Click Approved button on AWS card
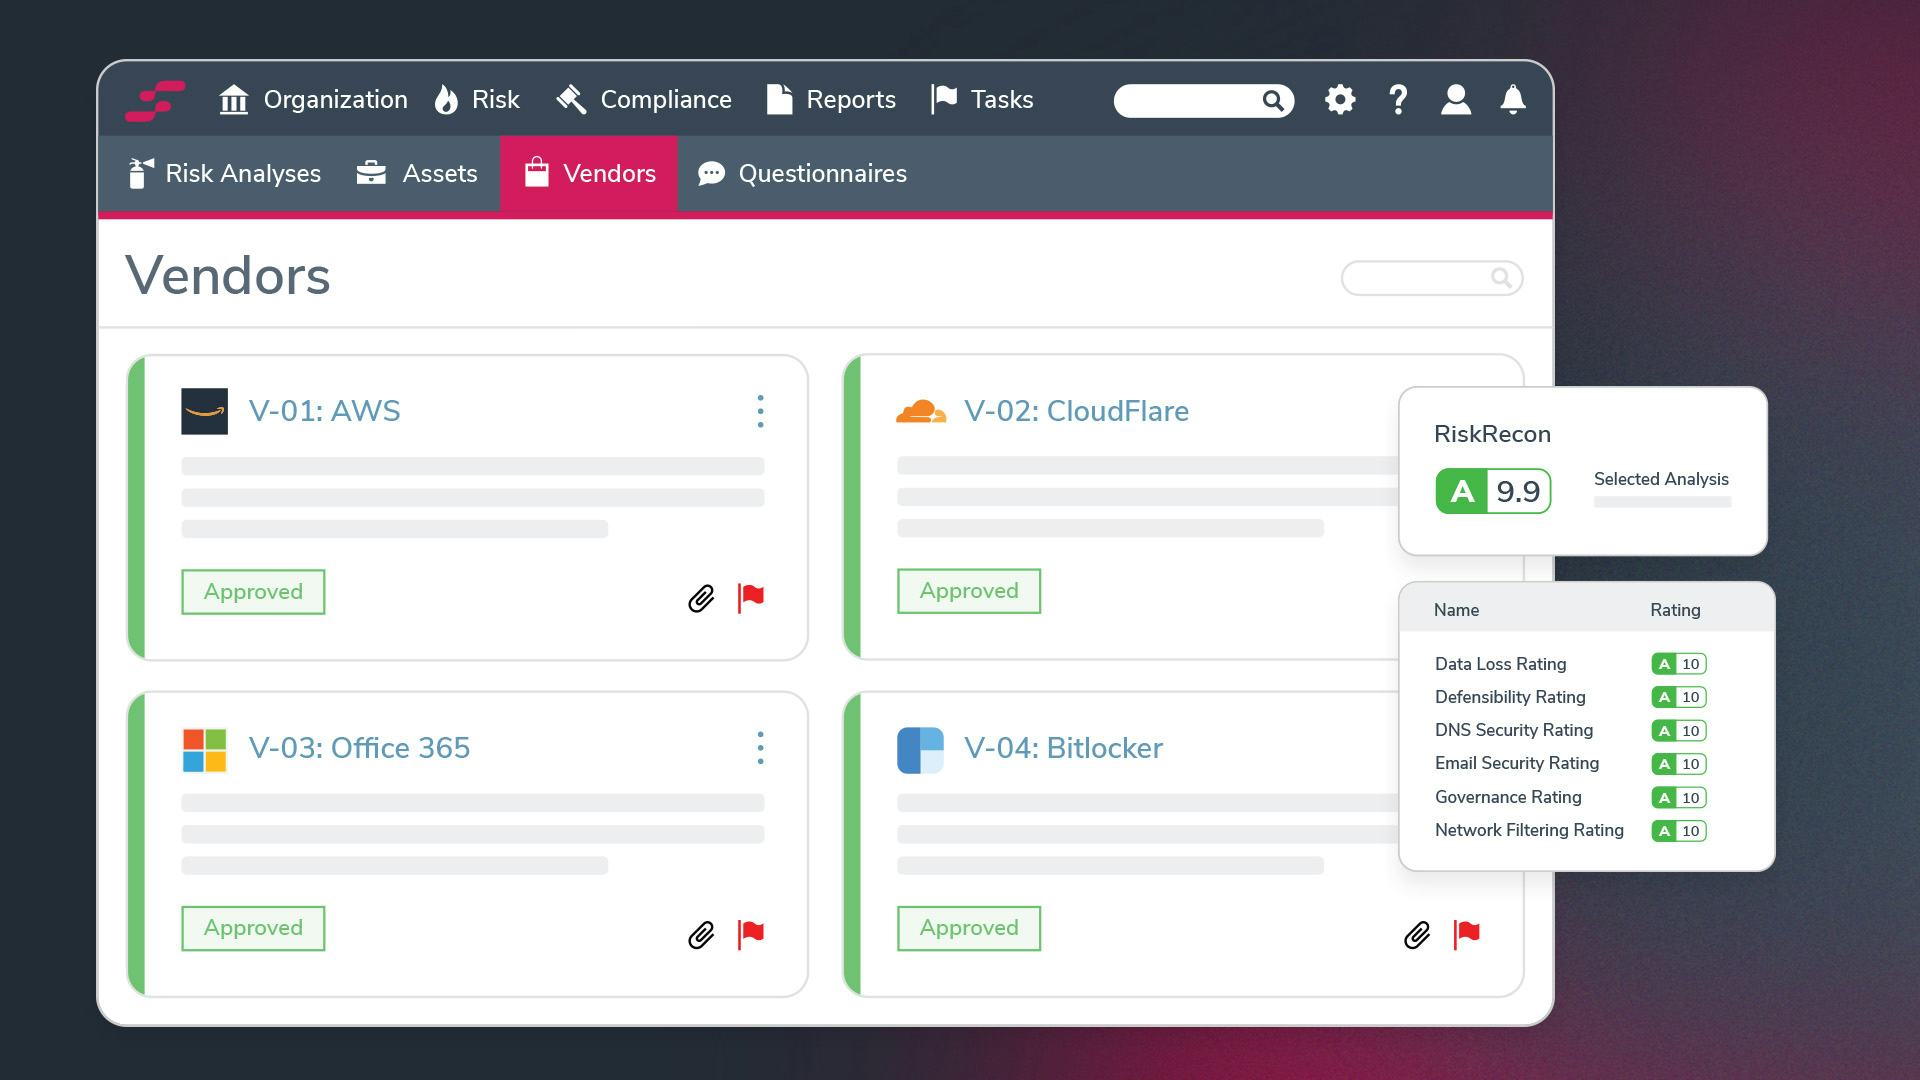Image resolution: width=1920 pixels, height=1080 pixels. [253, 591]
